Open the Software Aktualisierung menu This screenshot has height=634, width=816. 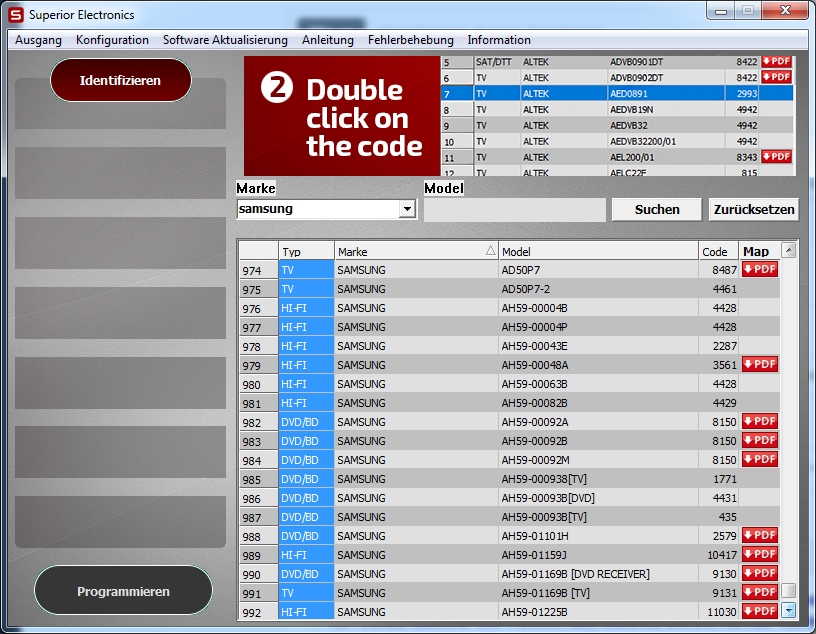(x=225, y=40)
